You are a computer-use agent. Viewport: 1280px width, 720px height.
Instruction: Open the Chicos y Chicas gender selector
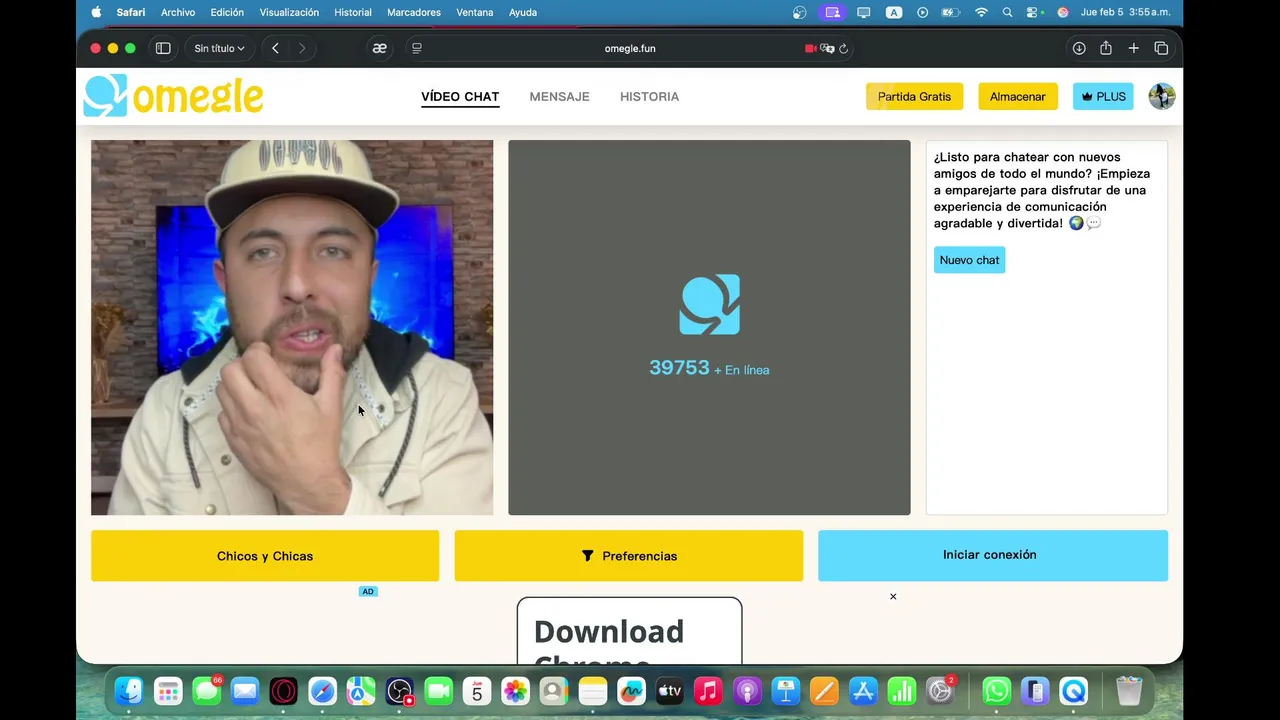(x=265, y=556)
